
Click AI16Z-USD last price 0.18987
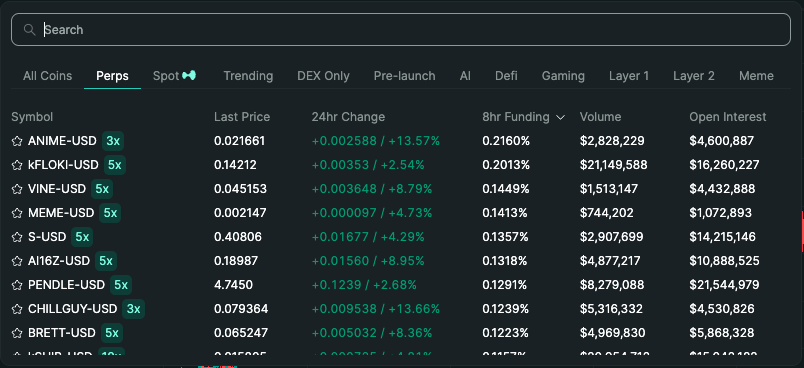[x=236, y=261]
